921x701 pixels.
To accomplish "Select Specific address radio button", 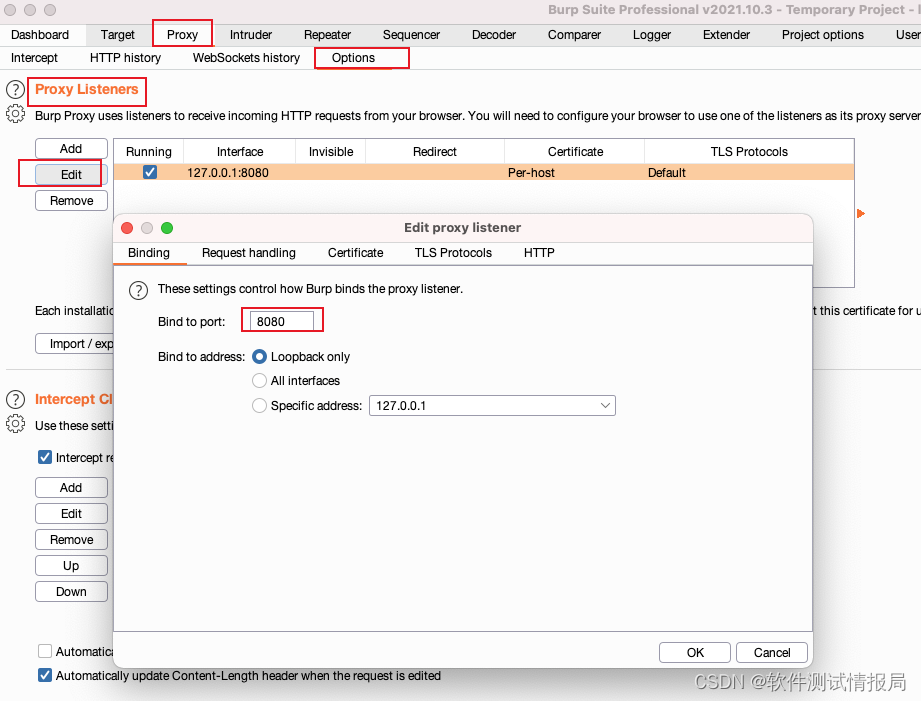I will coord(259,405).
